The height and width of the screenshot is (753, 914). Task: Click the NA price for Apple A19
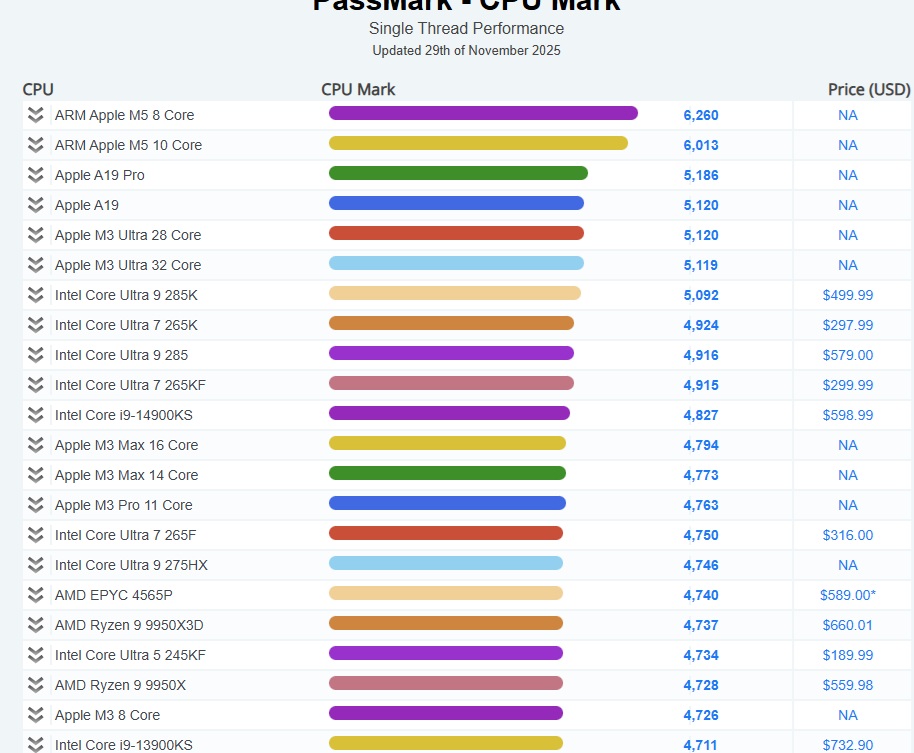click(x=848, y=205)
